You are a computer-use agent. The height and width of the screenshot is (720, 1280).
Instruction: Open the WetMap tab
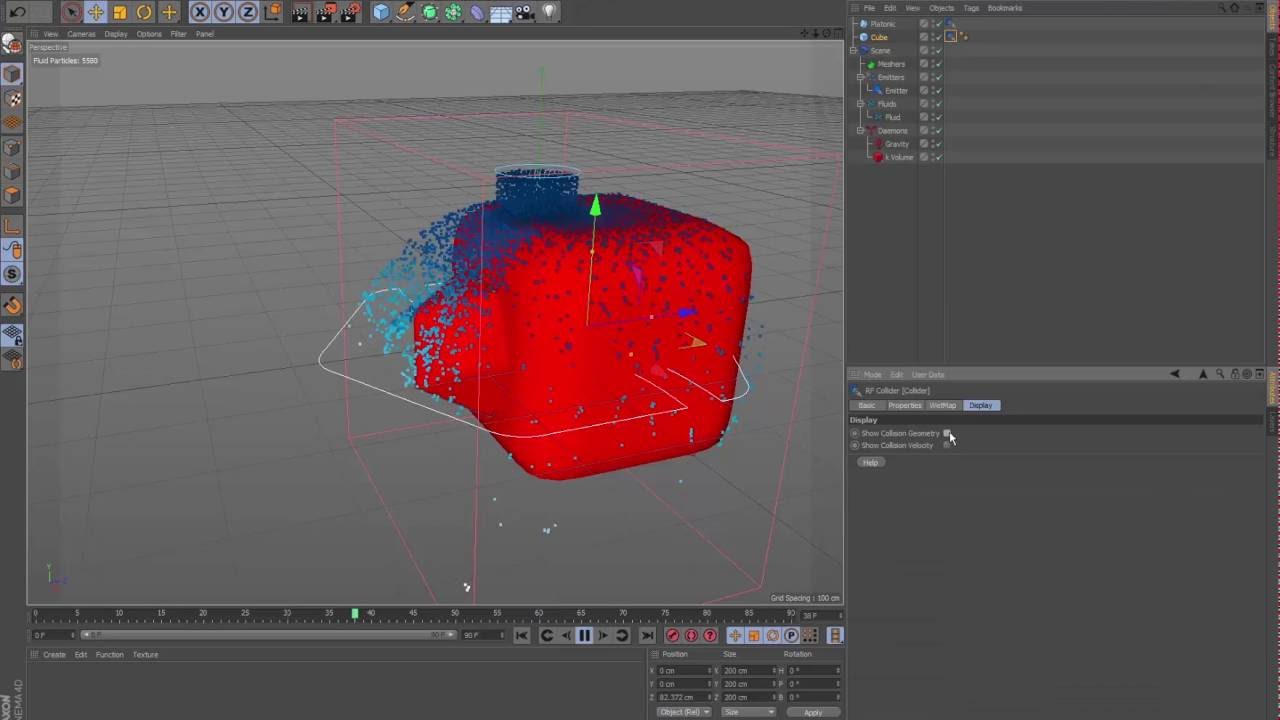tap(943, 405)
